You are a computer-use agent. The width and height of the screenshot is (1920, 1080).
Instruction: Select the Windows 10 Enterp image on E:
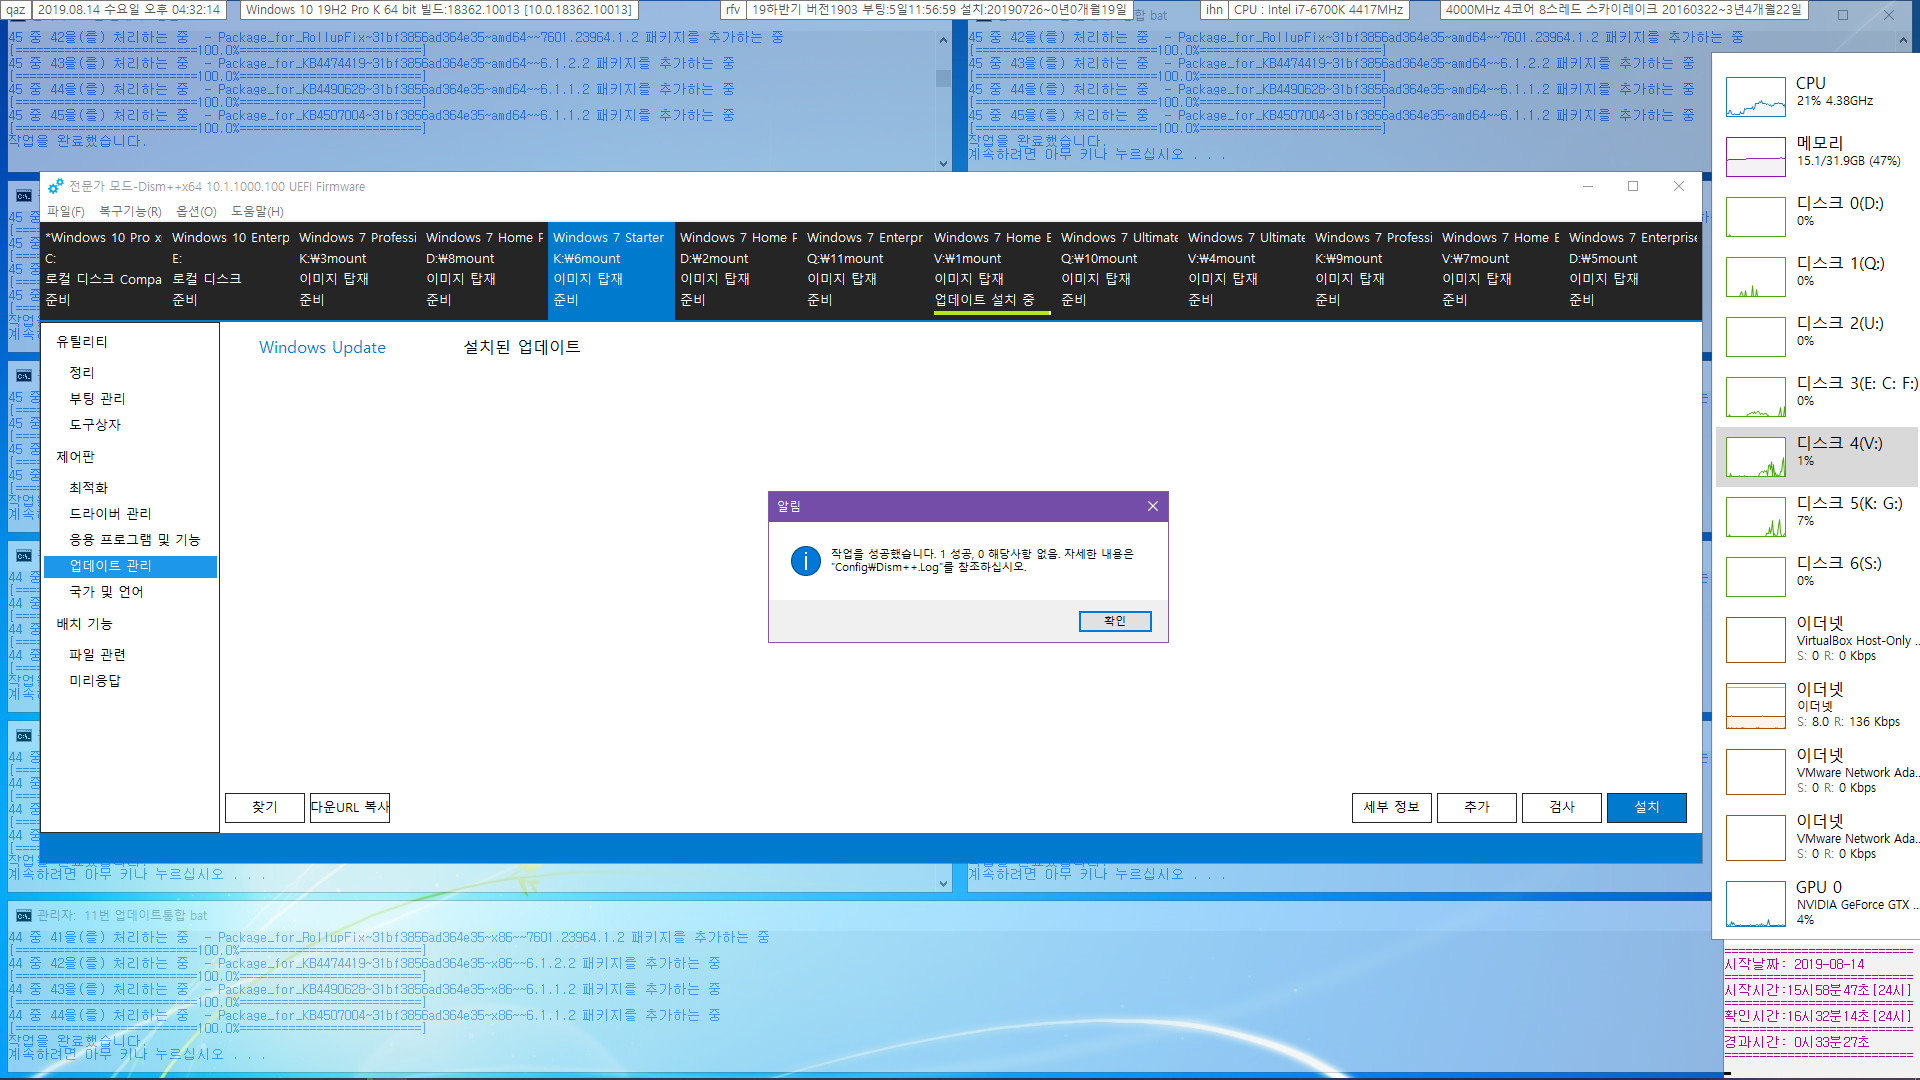click(230, 269)
